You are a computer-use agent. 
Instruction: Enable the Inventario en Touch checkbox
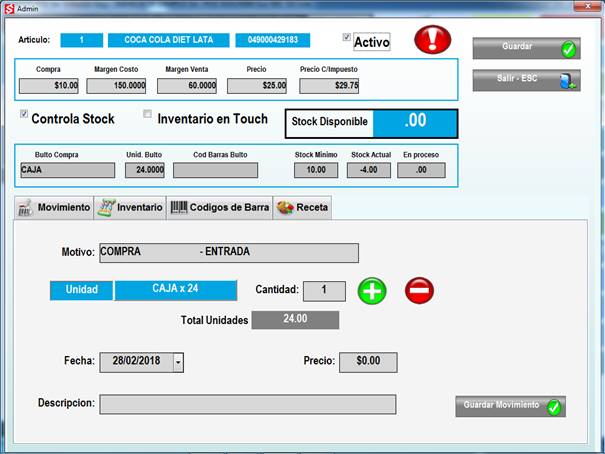click(147, 114)
